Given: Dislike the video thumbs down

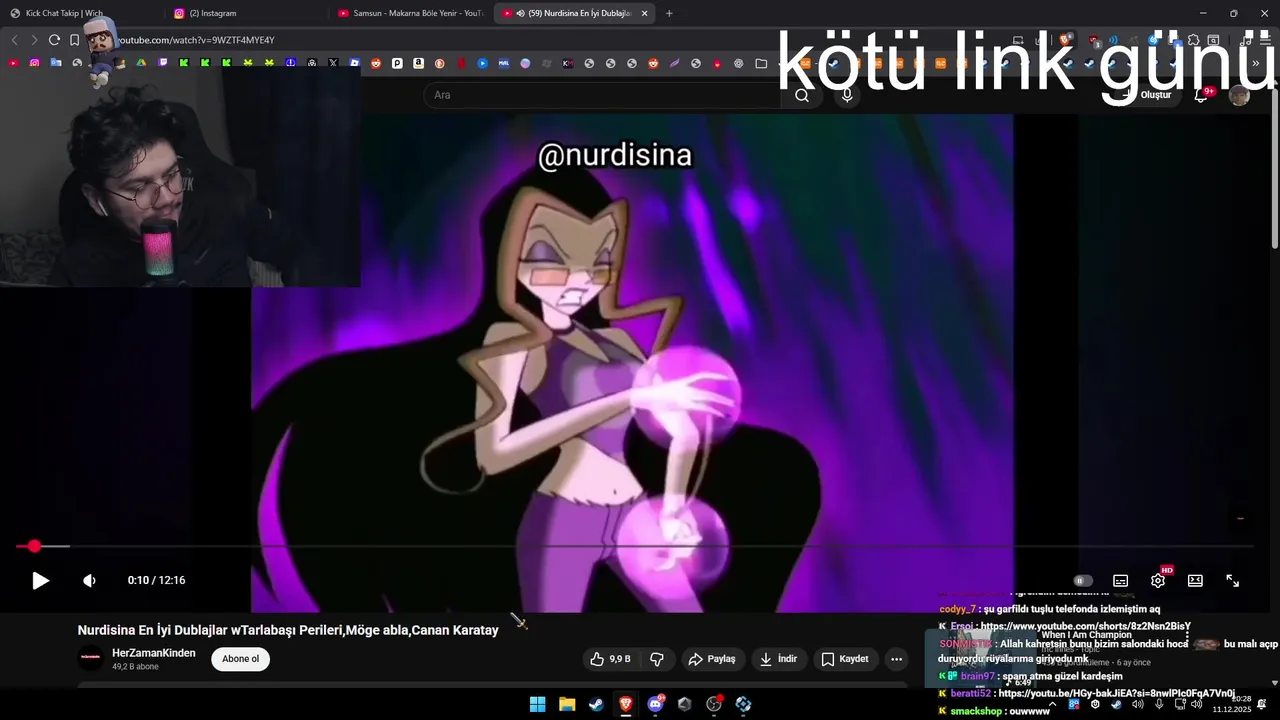Looking at the screenshot, I should coord(657,659).
